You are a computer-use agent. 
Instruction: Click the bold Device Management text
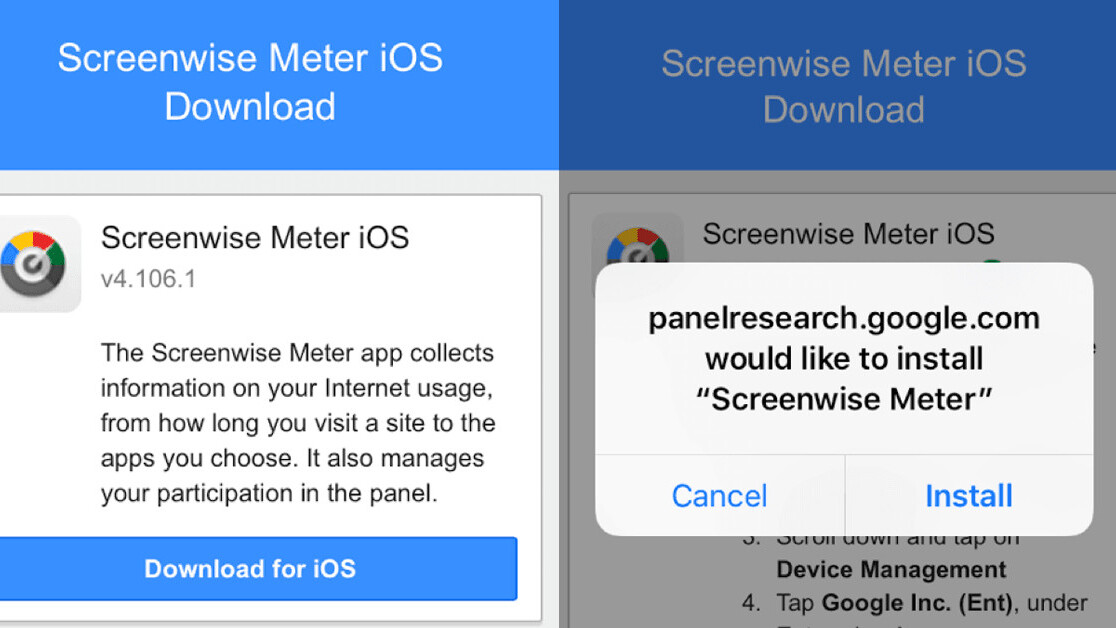point(891,570)
